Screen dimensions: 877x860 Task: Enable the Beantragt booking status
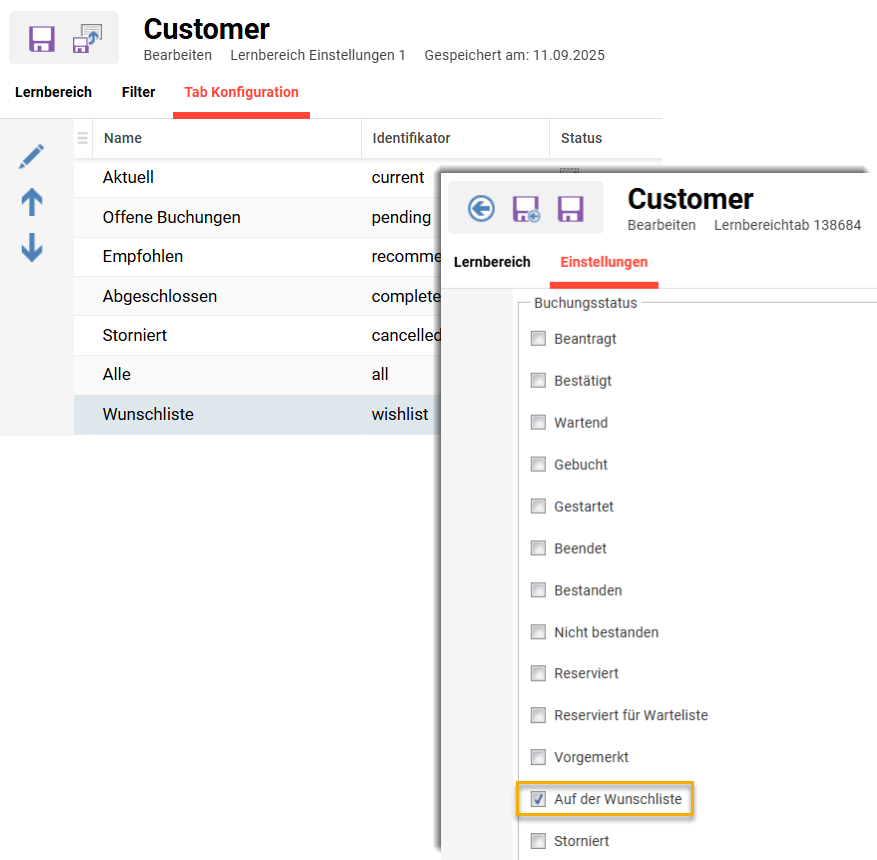click(x=538, y=338)
